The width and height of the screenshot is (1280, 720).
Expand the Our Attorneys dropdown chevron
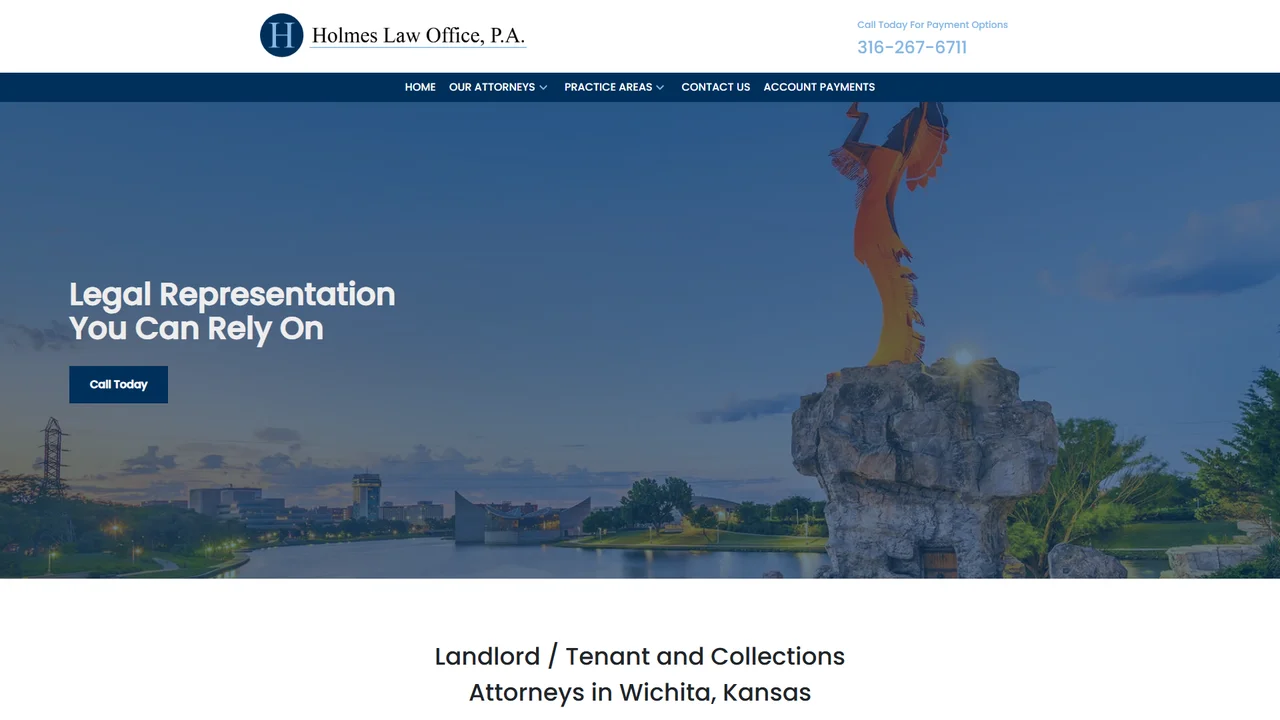(x=543, y=87)
